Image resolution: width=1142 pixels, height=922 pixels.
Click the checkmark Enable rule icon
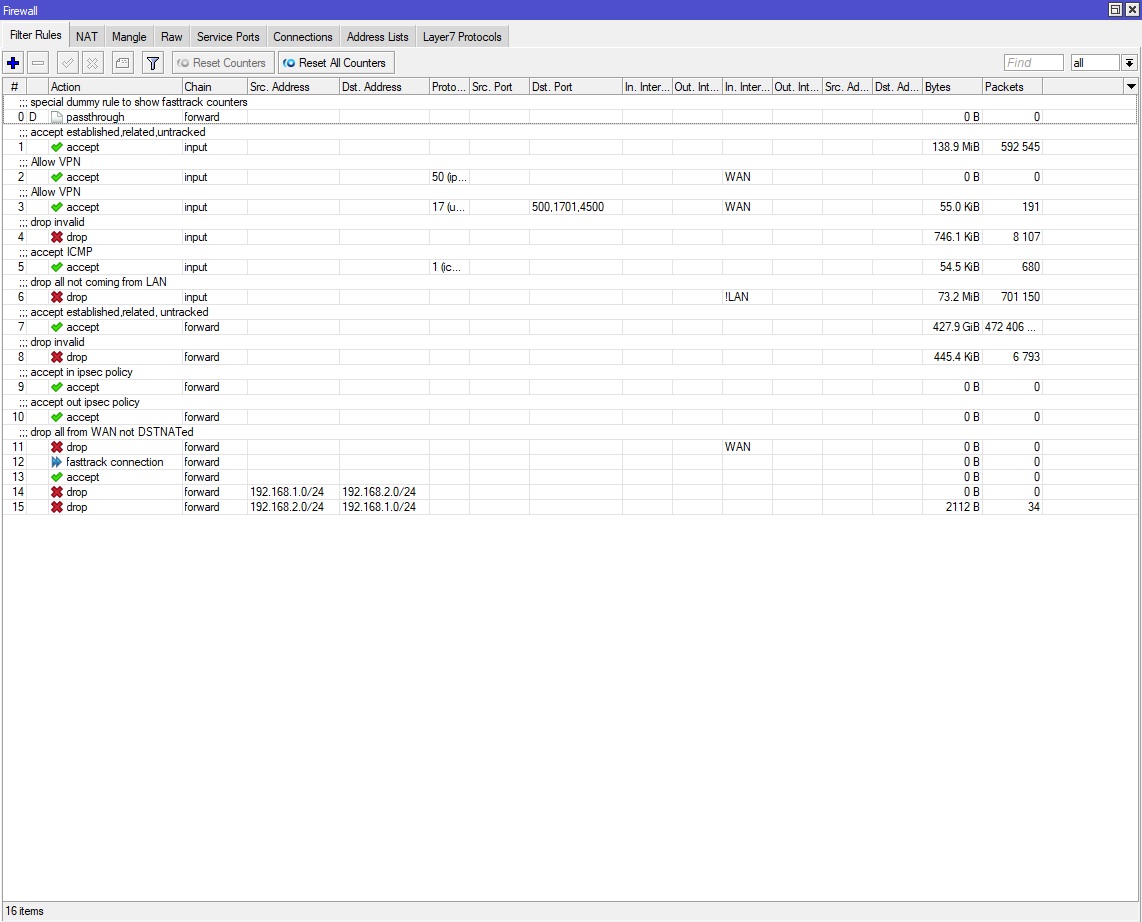[68, 63]
